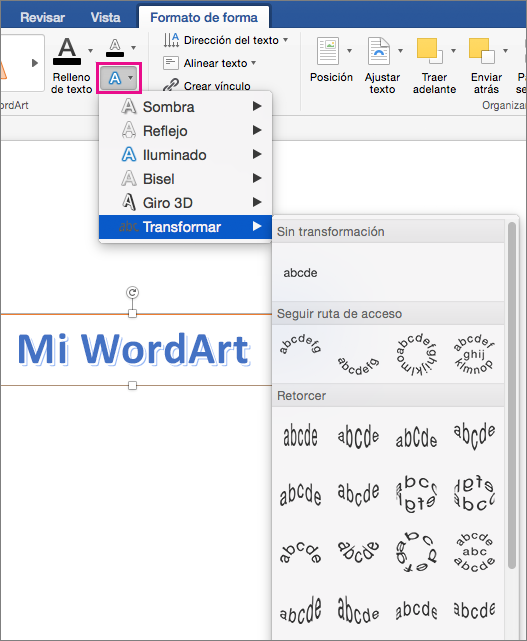Click the Sin transformación section header
527x641 pixels.
tap(388, 231)
